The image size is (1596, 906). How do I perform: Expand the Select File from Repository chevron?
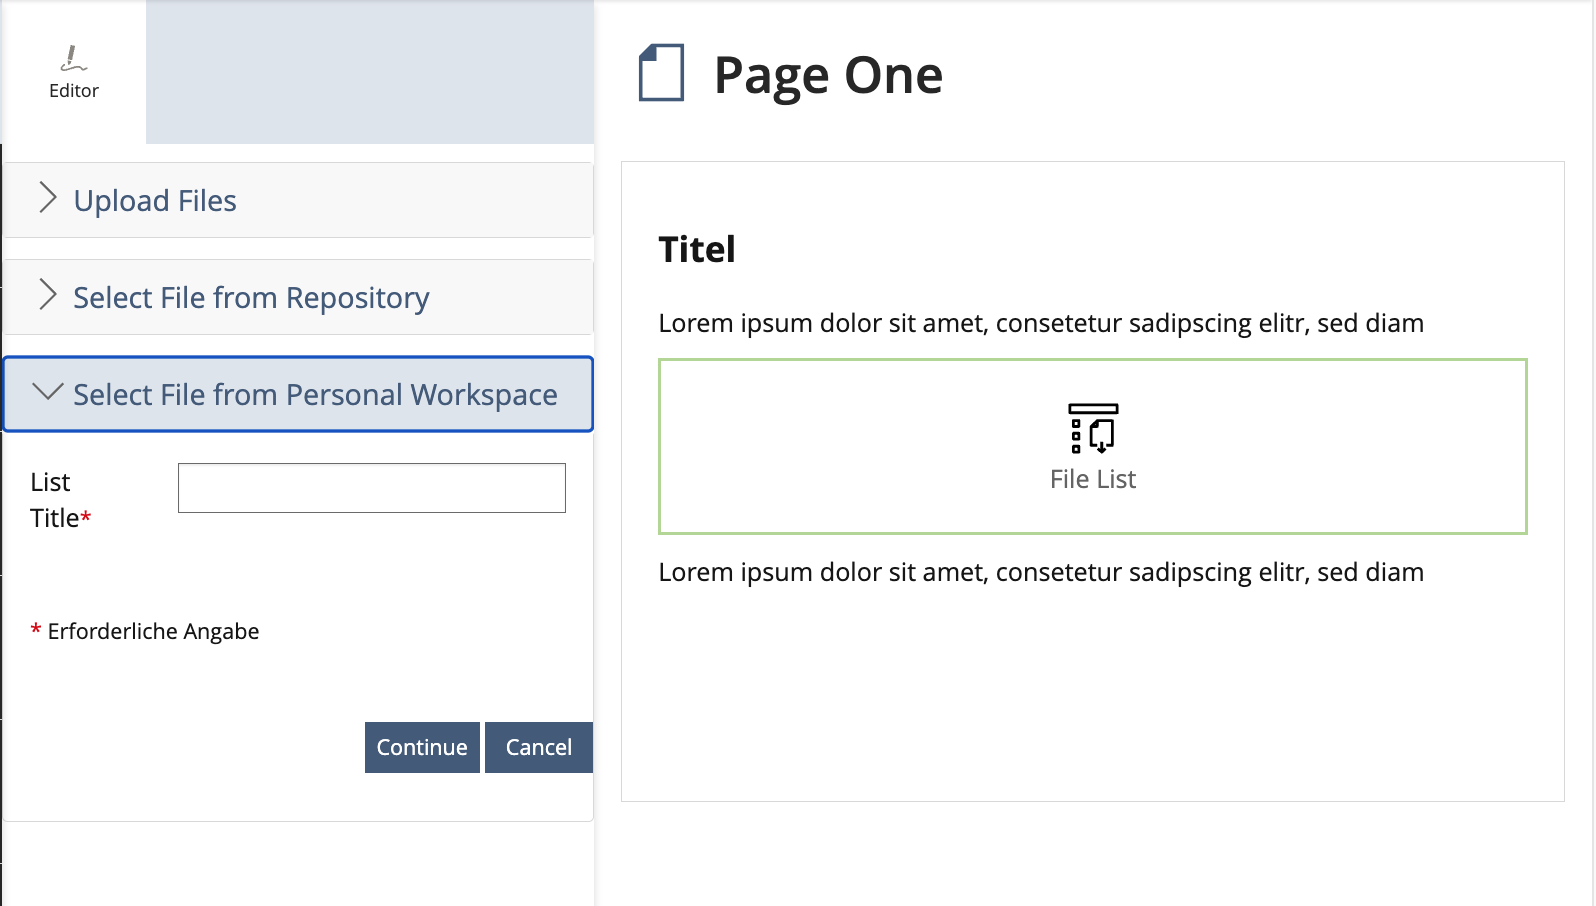47,295
